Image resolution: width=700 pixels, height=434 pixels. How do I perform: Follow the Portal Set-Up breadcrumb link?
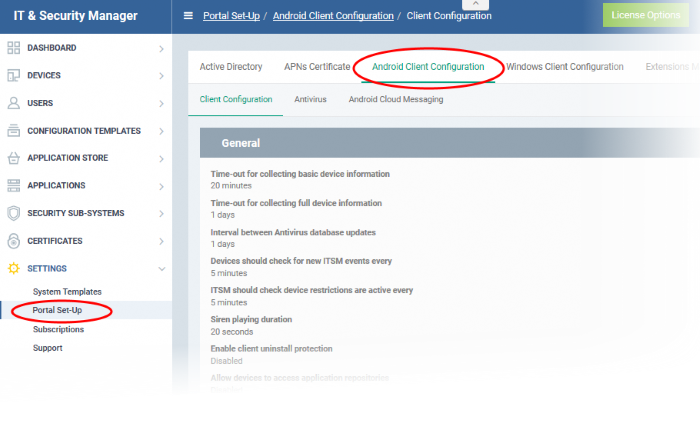231,16
